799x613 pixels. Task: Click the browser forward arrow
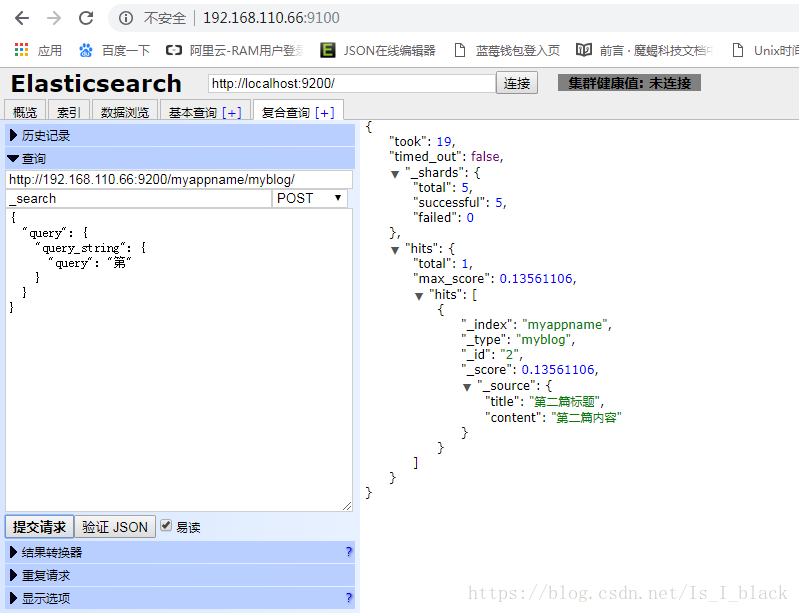tap(54, 18)
